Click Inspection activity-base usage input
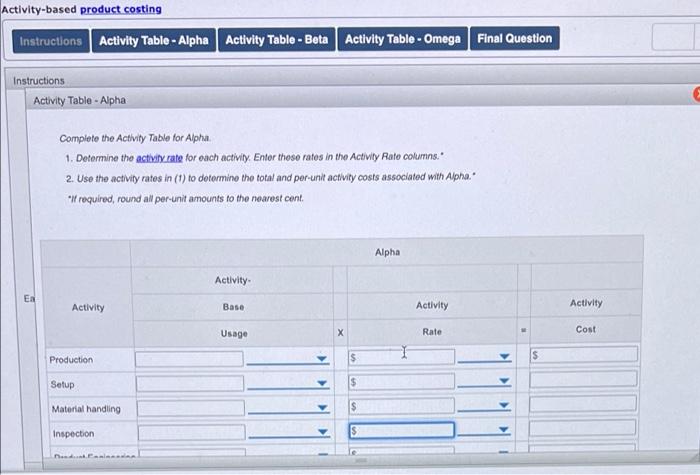Viewport: 700px width, 475px height. pos(192,432)
